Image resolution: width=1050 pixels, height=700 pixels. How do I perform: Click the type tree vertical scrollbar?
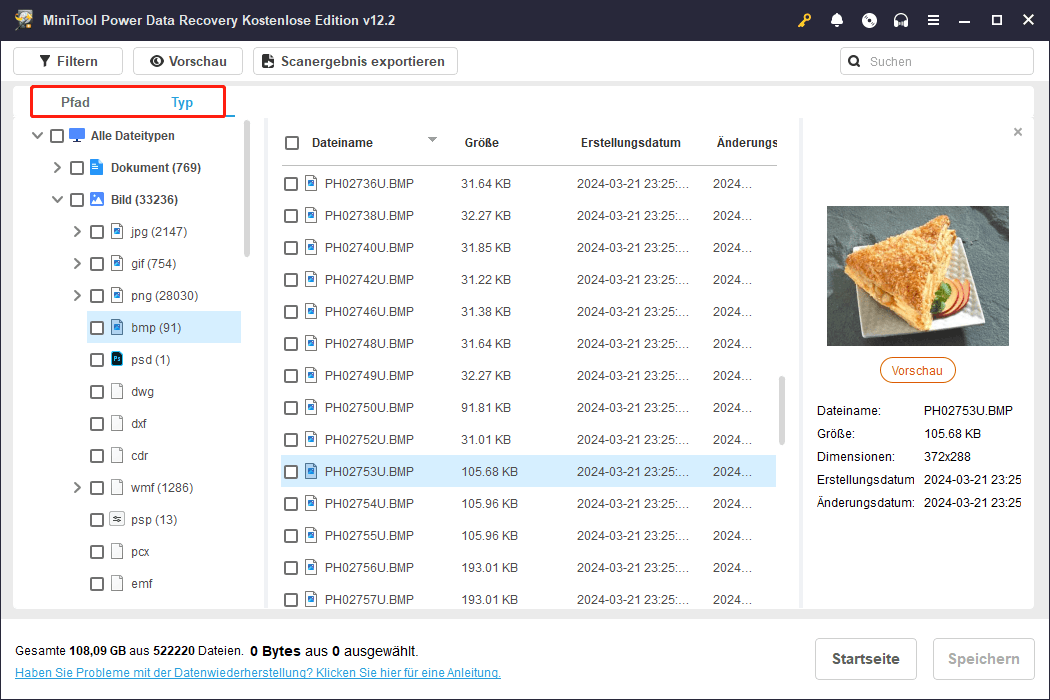click(246, 189)
